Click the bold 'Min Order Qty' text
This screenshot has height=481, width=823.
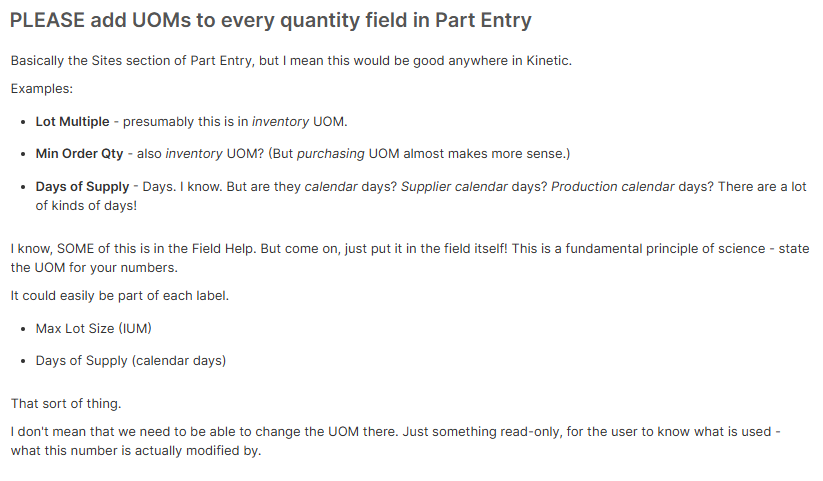[x=79, y=154]
